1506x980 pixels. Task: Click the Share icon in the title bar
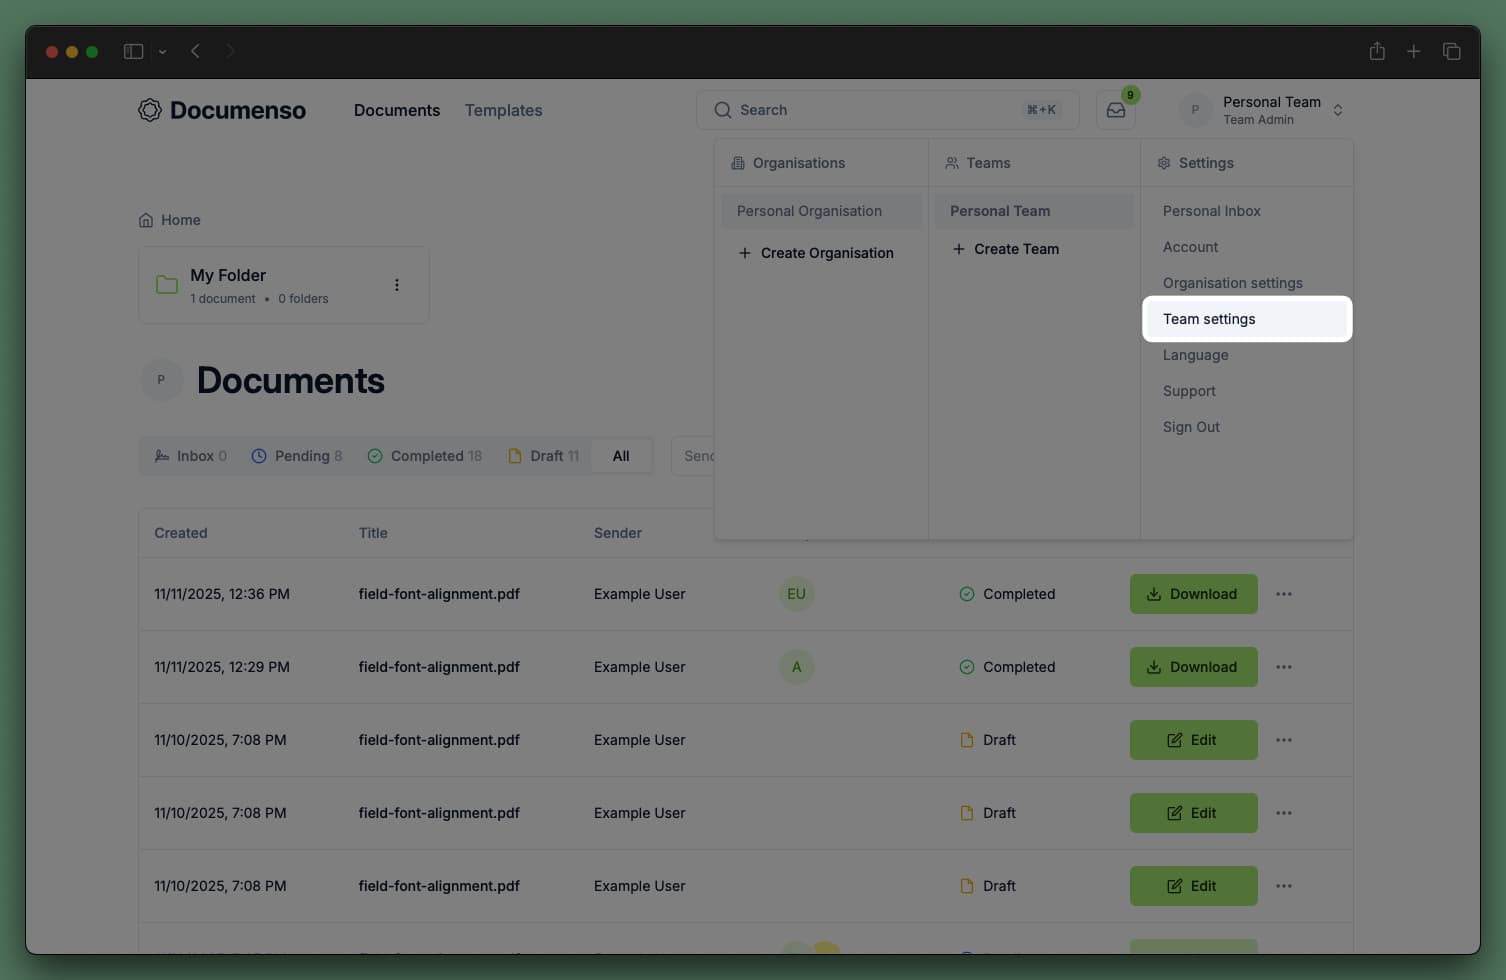[1377, 51]
